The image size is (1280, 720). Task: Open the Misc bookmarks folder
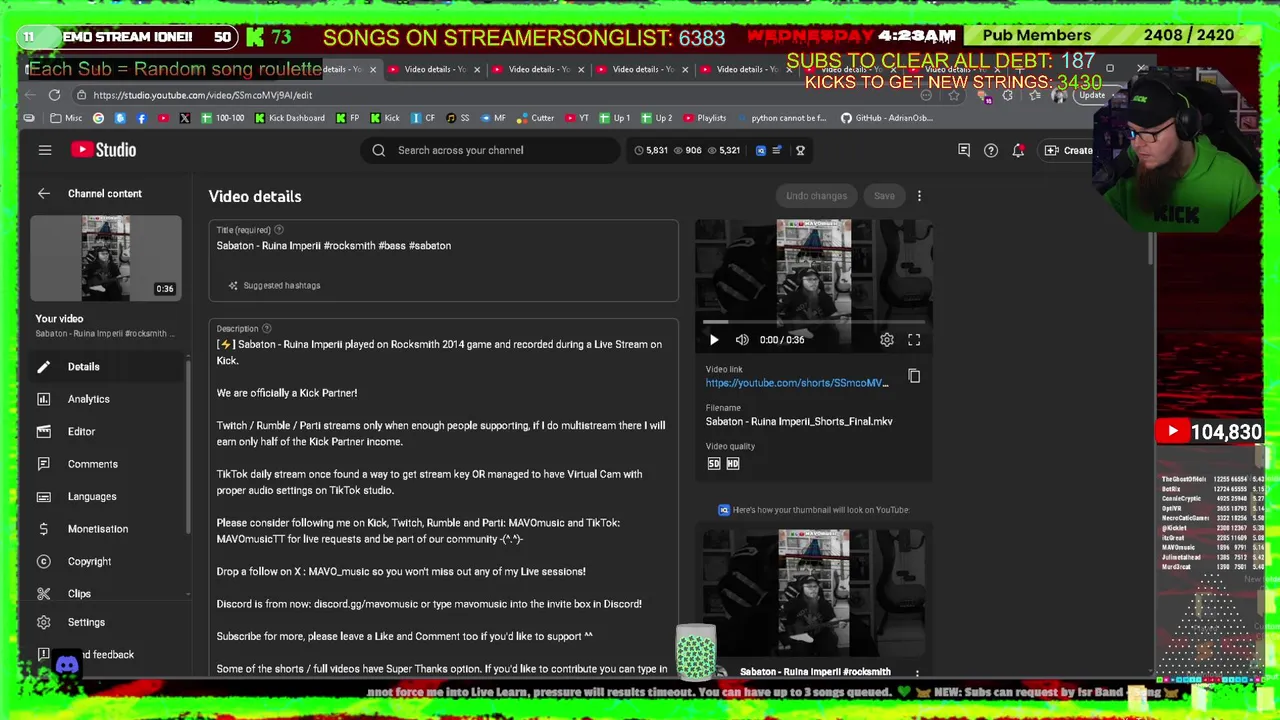tap(66, 118)
